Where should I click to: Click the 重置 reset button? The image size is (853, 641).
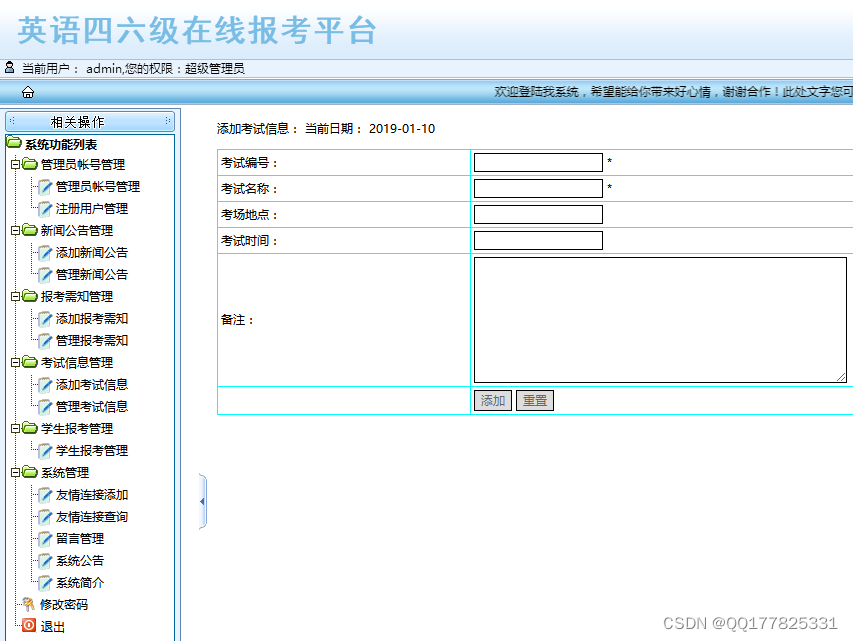pos(535,400)
